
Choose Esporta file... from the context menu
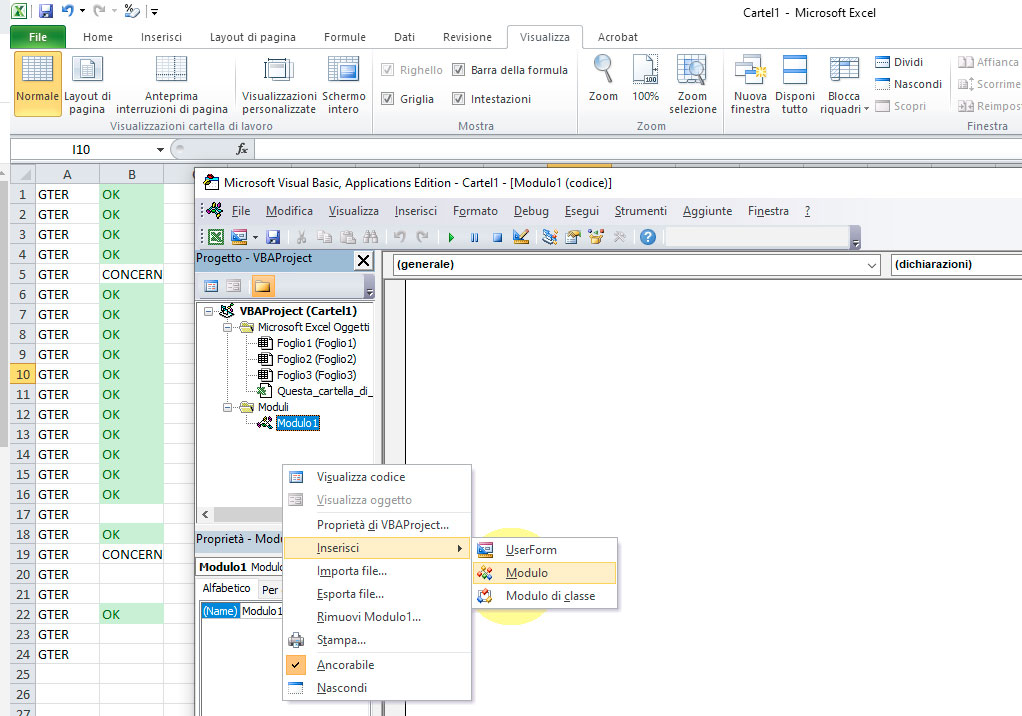click(x=377, y=594)
